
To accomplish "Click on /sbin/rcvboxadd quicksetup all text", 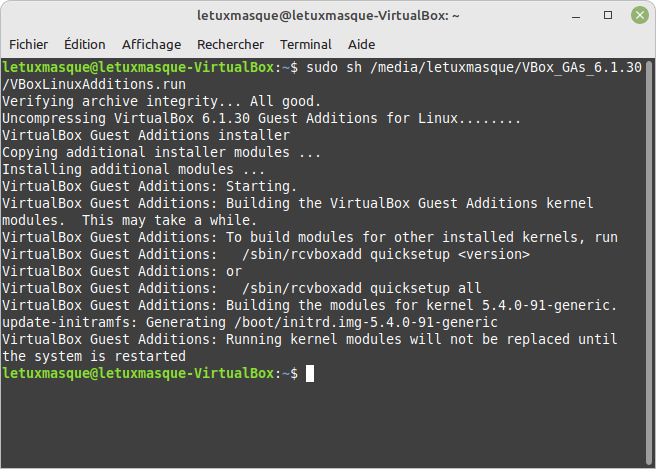I will click(361, 288).
